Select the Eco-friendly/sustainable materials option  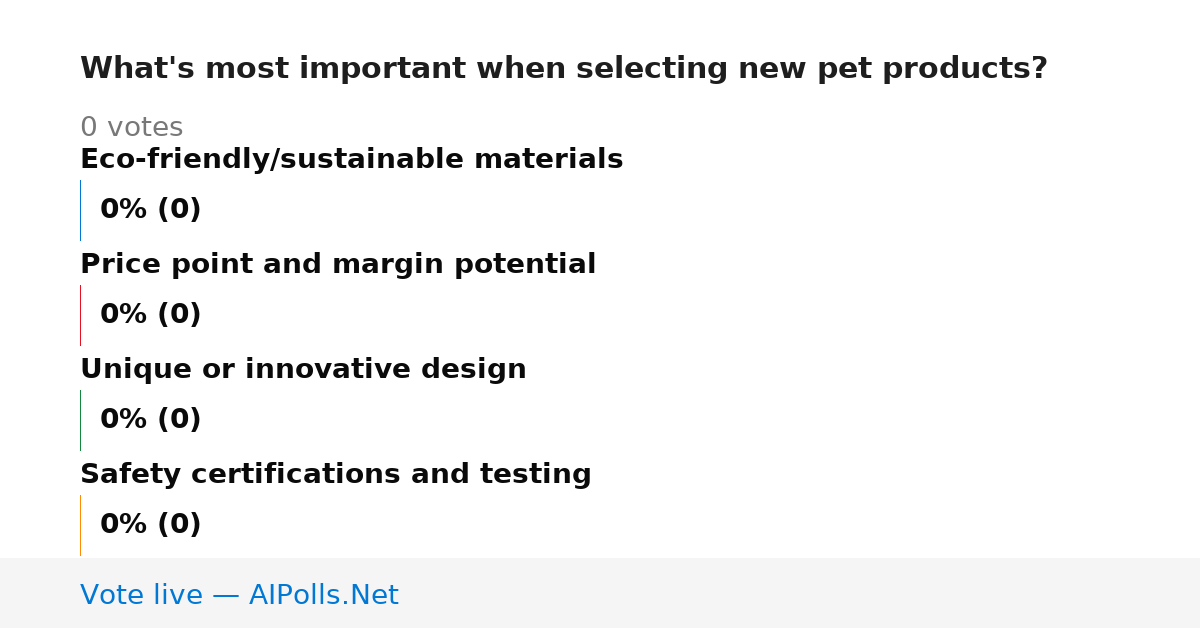click(351, 160)
